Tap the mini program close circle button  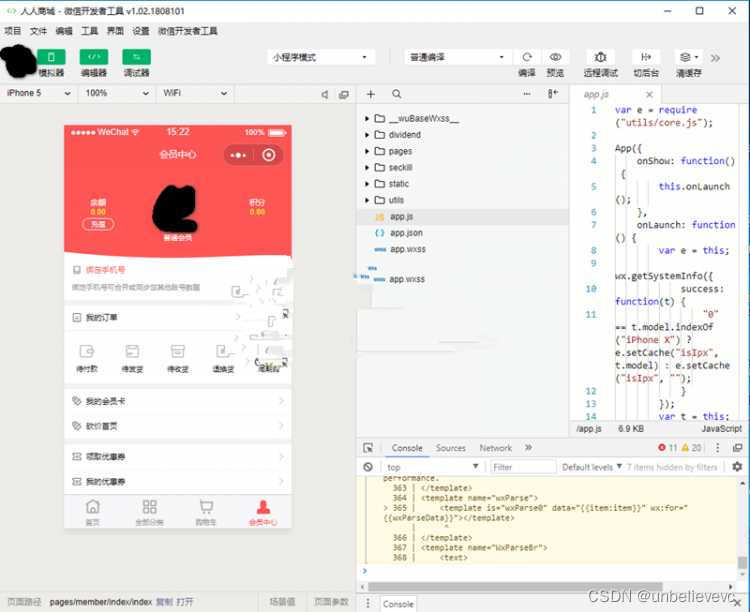269,155
